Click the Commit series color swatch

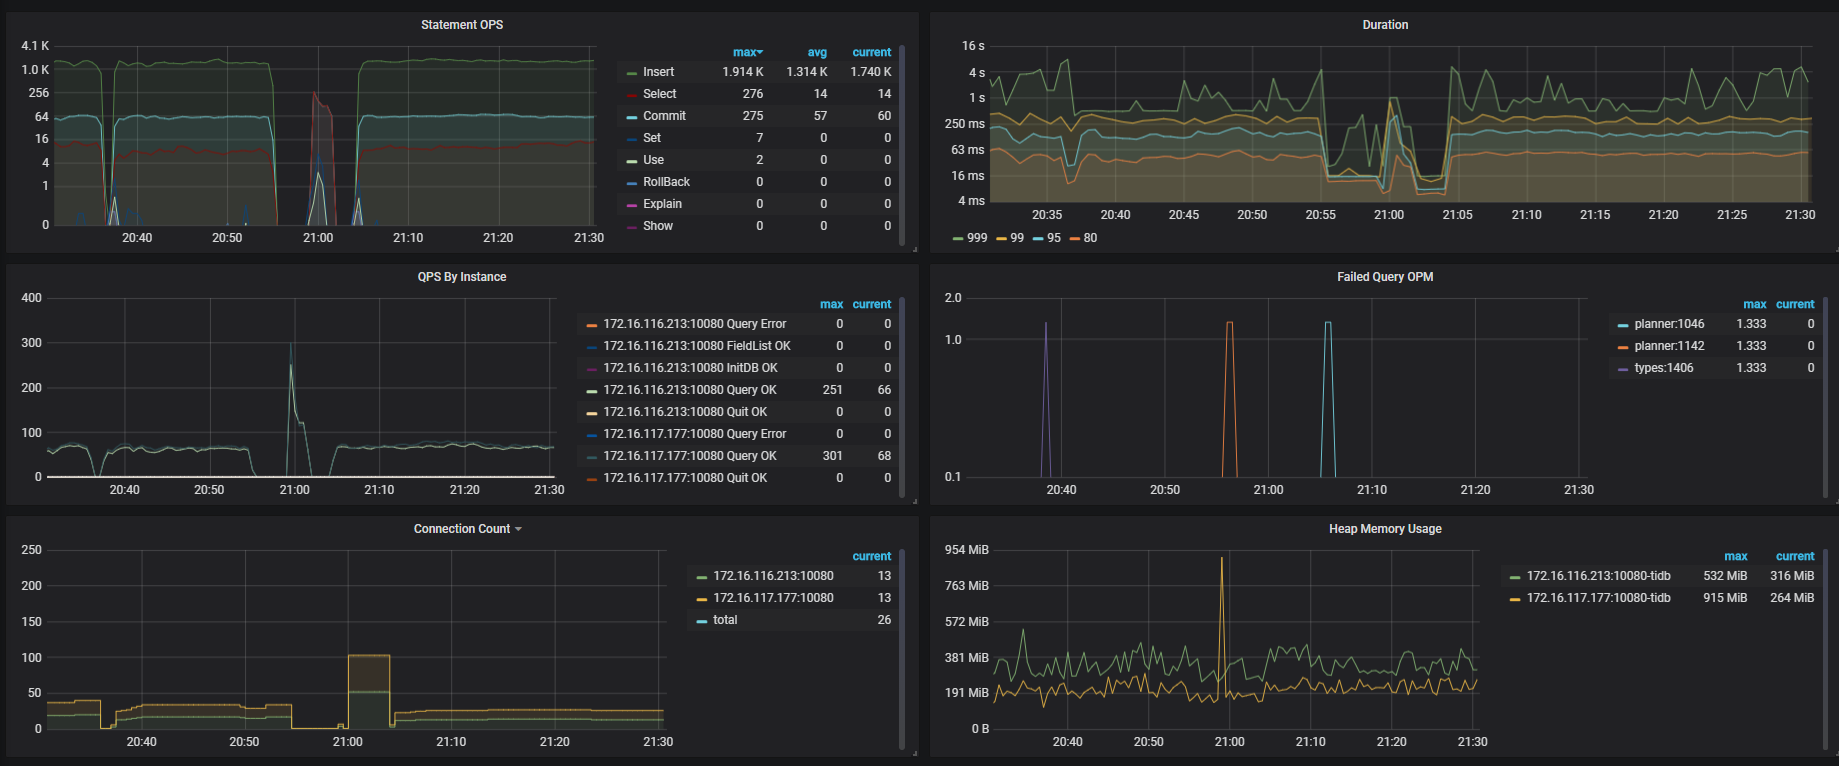tap(632, 117)
